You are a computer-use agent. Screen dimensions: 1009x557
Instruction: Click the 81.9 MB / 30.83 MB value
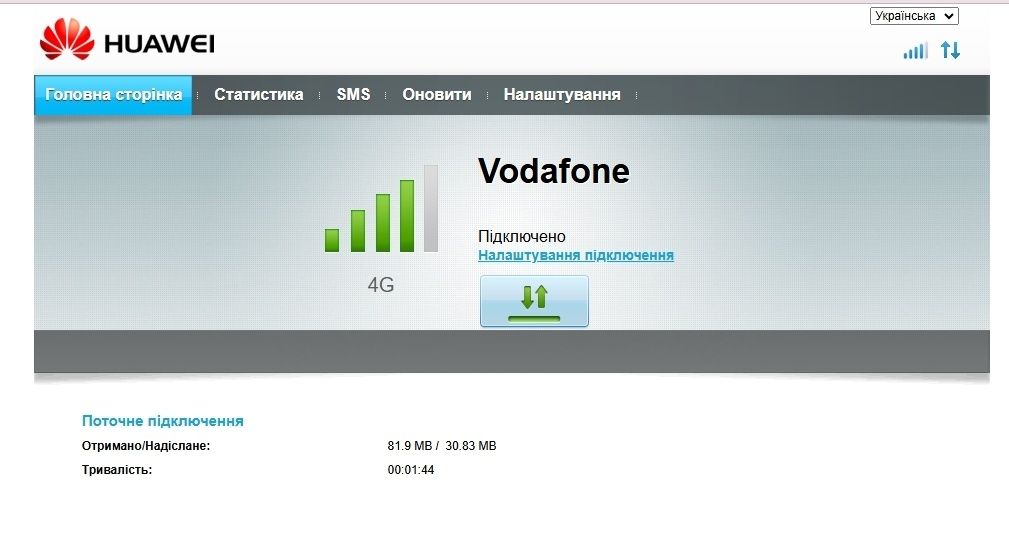coord(442,446)
